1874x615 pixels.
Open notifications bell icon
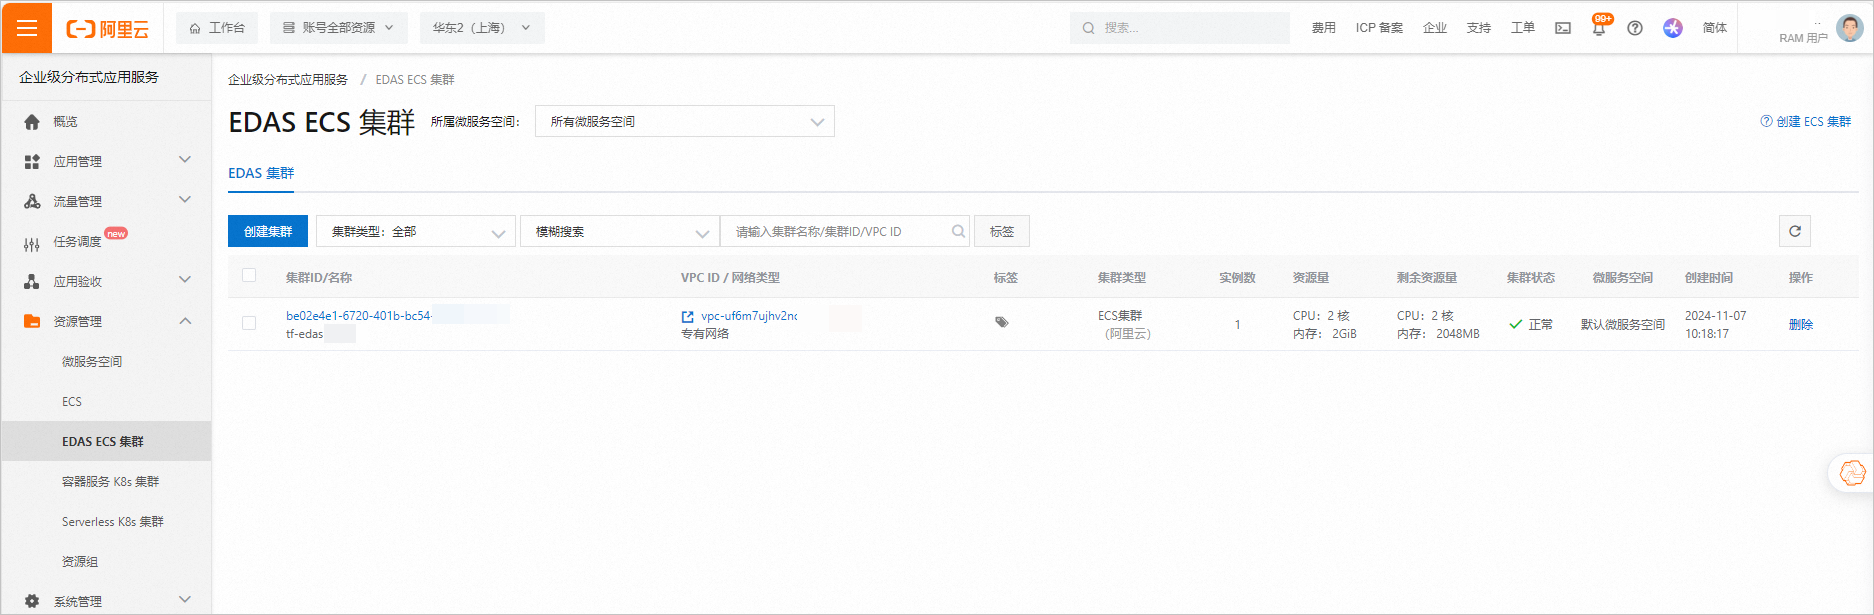click(1599, 28)
